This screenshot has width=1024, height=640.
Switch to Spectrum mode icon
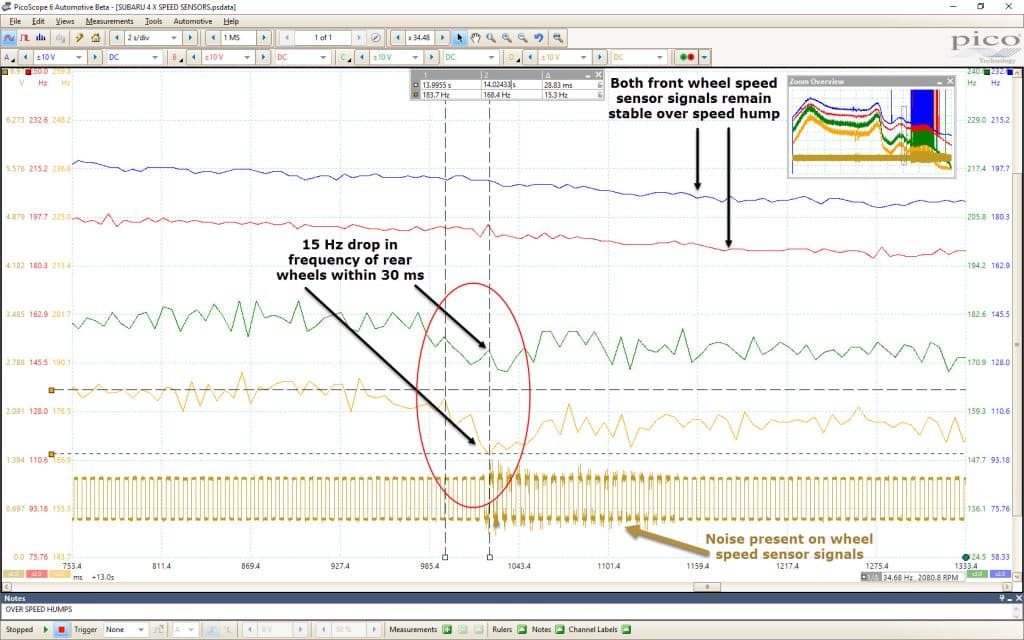40,38
